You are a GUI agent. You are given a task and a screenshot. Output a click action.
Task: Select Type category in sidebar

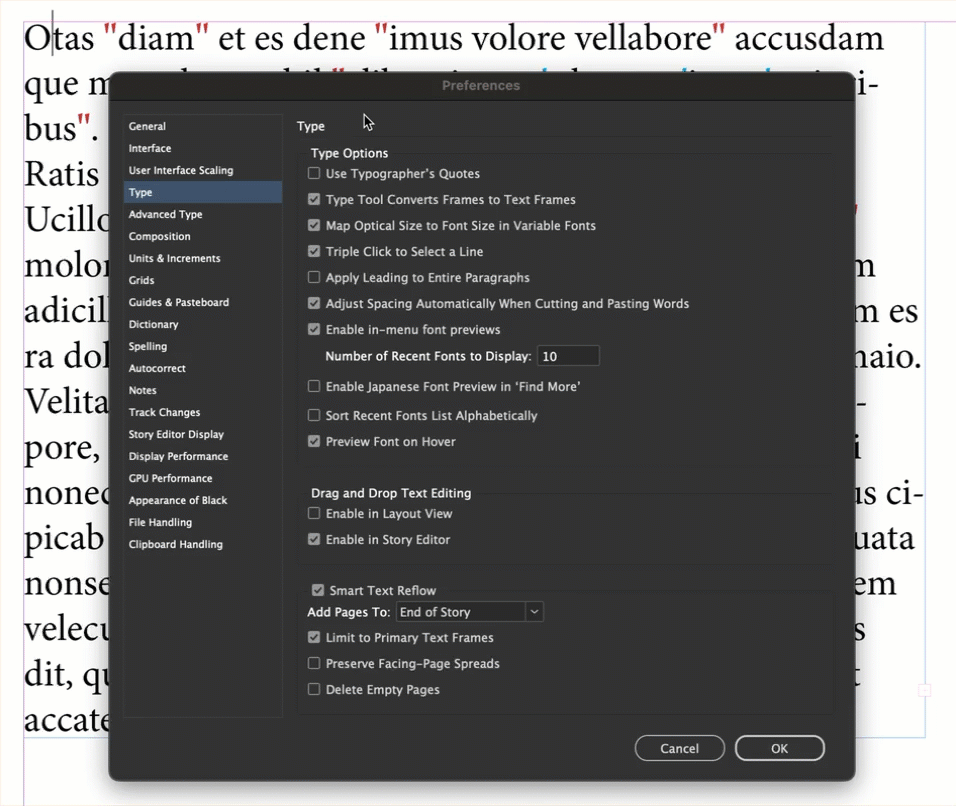[202, 192]
